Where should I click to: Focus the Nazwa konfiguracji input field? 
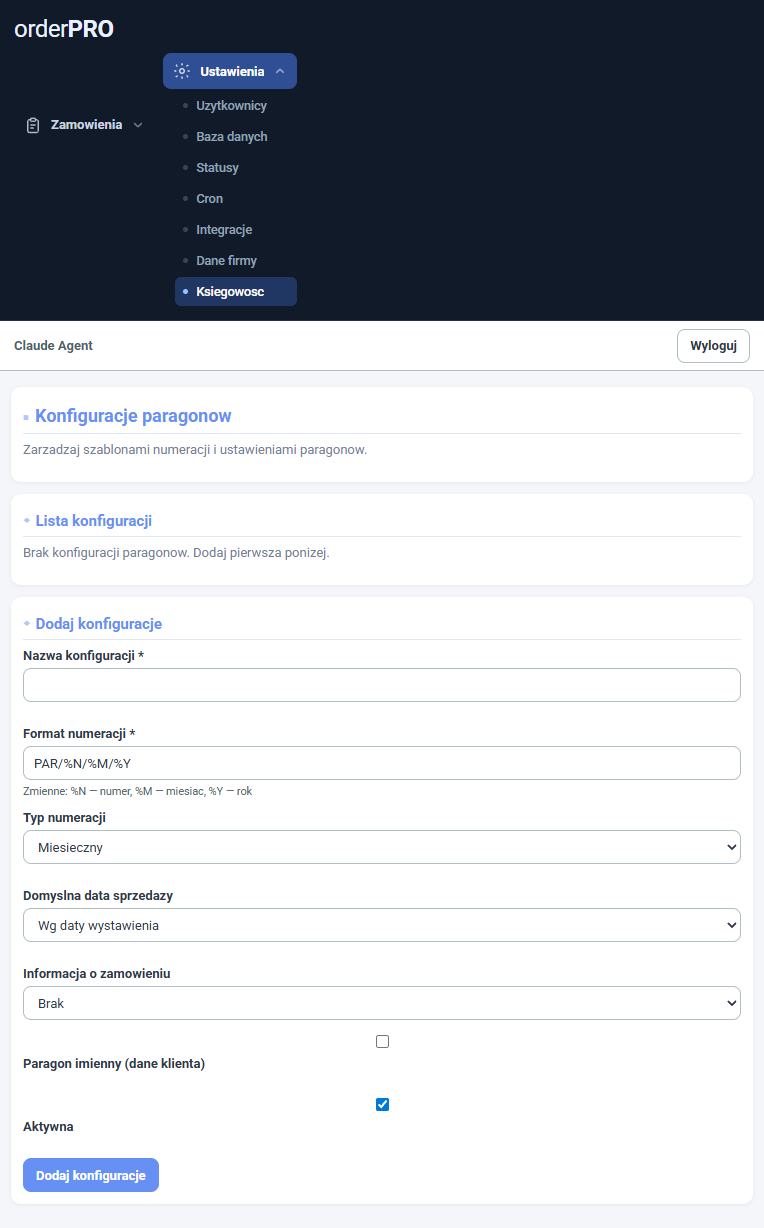point(381,685)
